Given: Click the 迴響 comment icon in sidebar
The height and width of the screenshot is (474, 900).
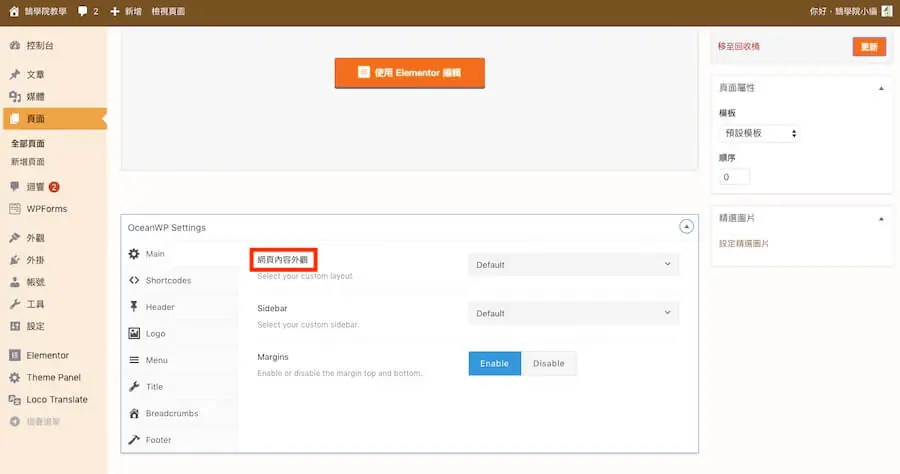Looking at the screenshot, I should click(x=15, y=187).
